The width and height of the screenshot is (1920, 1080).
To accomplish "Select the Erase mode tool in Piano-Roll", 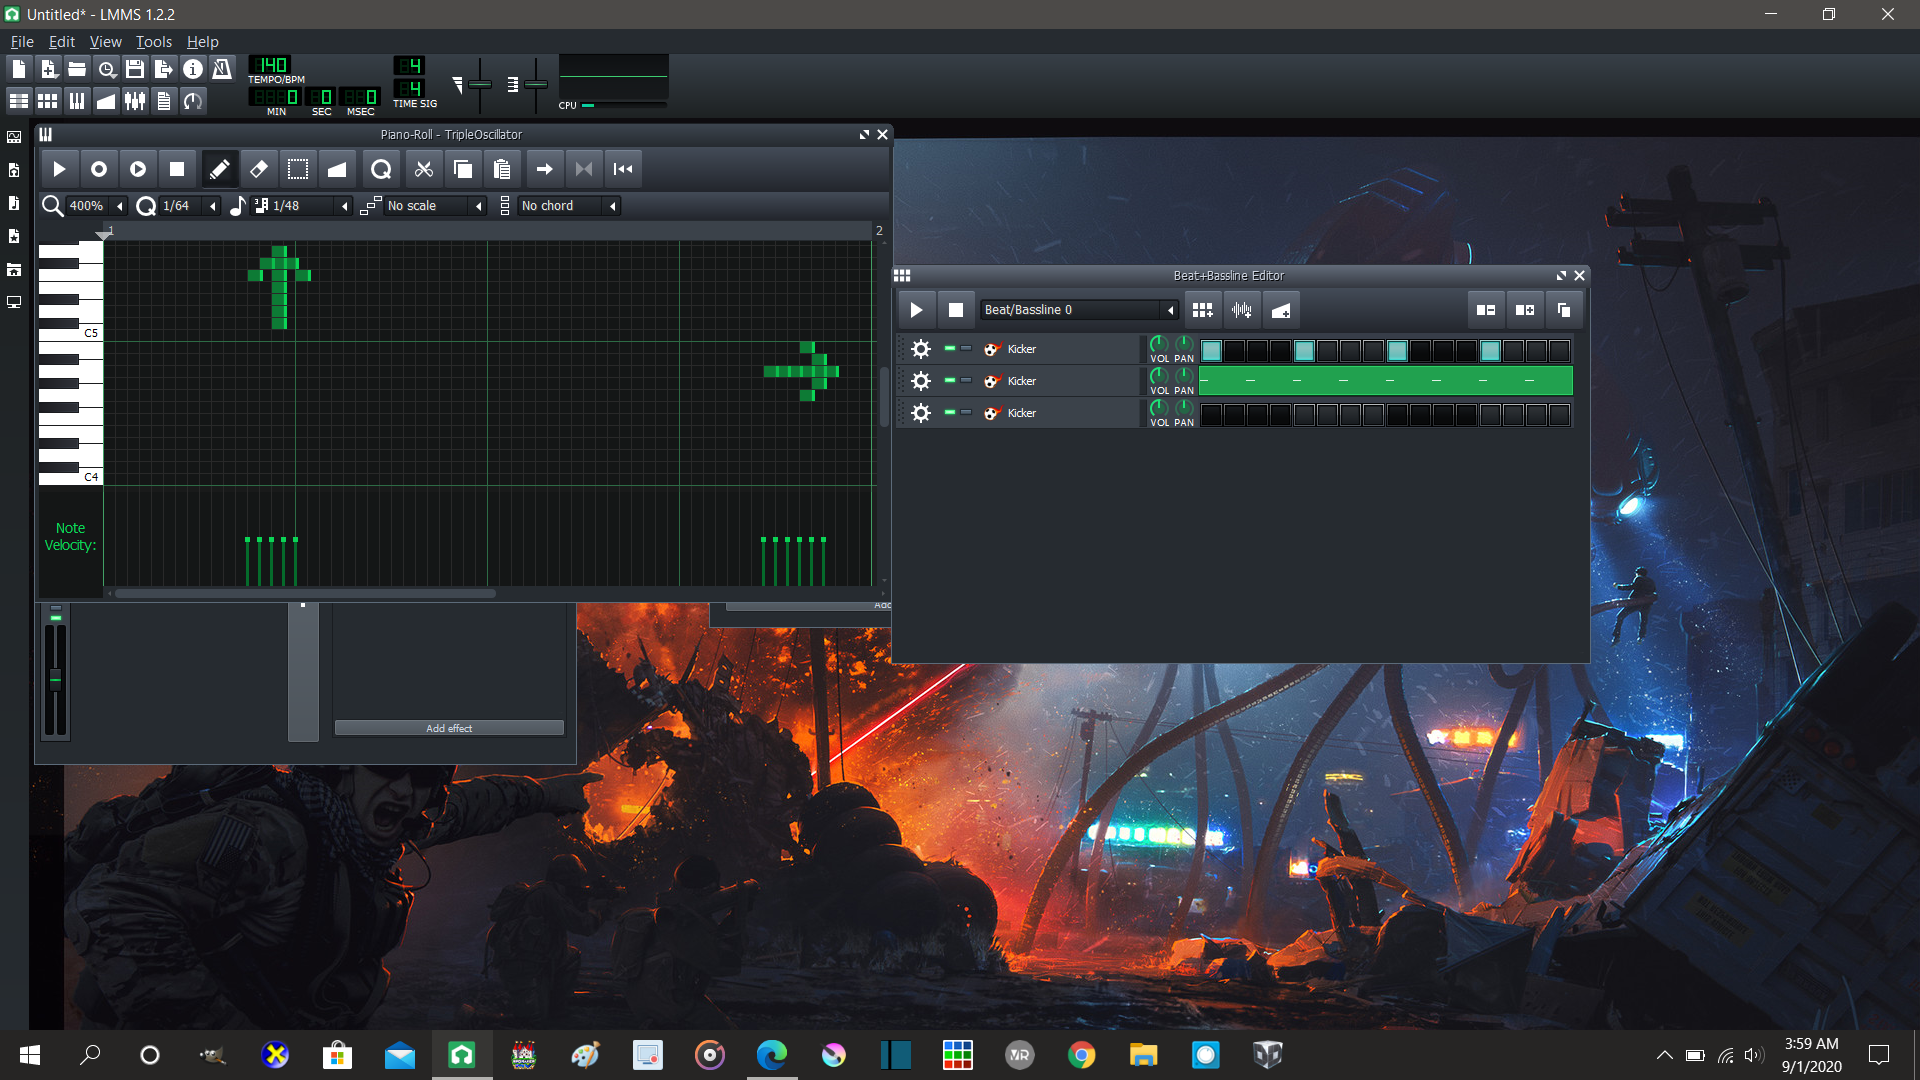I will (258, 169).
